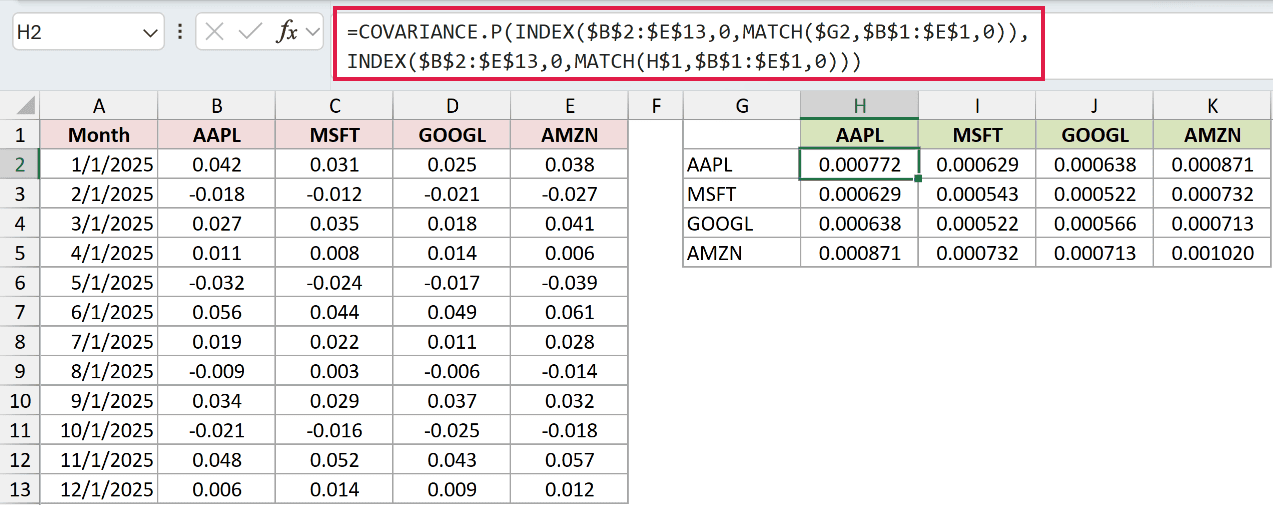Click the MSFT row label in column G
The image size is (1273, 505).
741,194
